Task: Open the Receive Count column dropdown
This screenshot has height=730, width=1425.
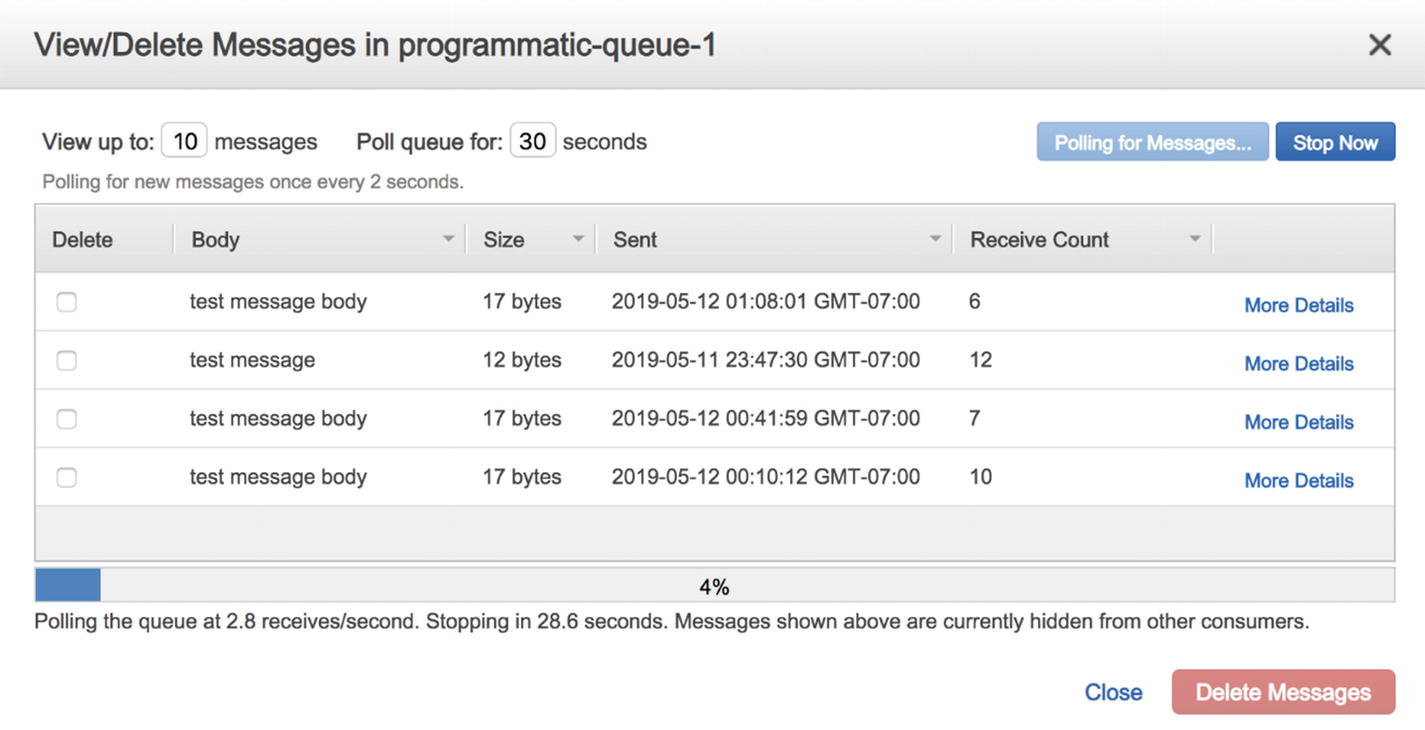Action: pyautogui.click(x=1193, y=238)
